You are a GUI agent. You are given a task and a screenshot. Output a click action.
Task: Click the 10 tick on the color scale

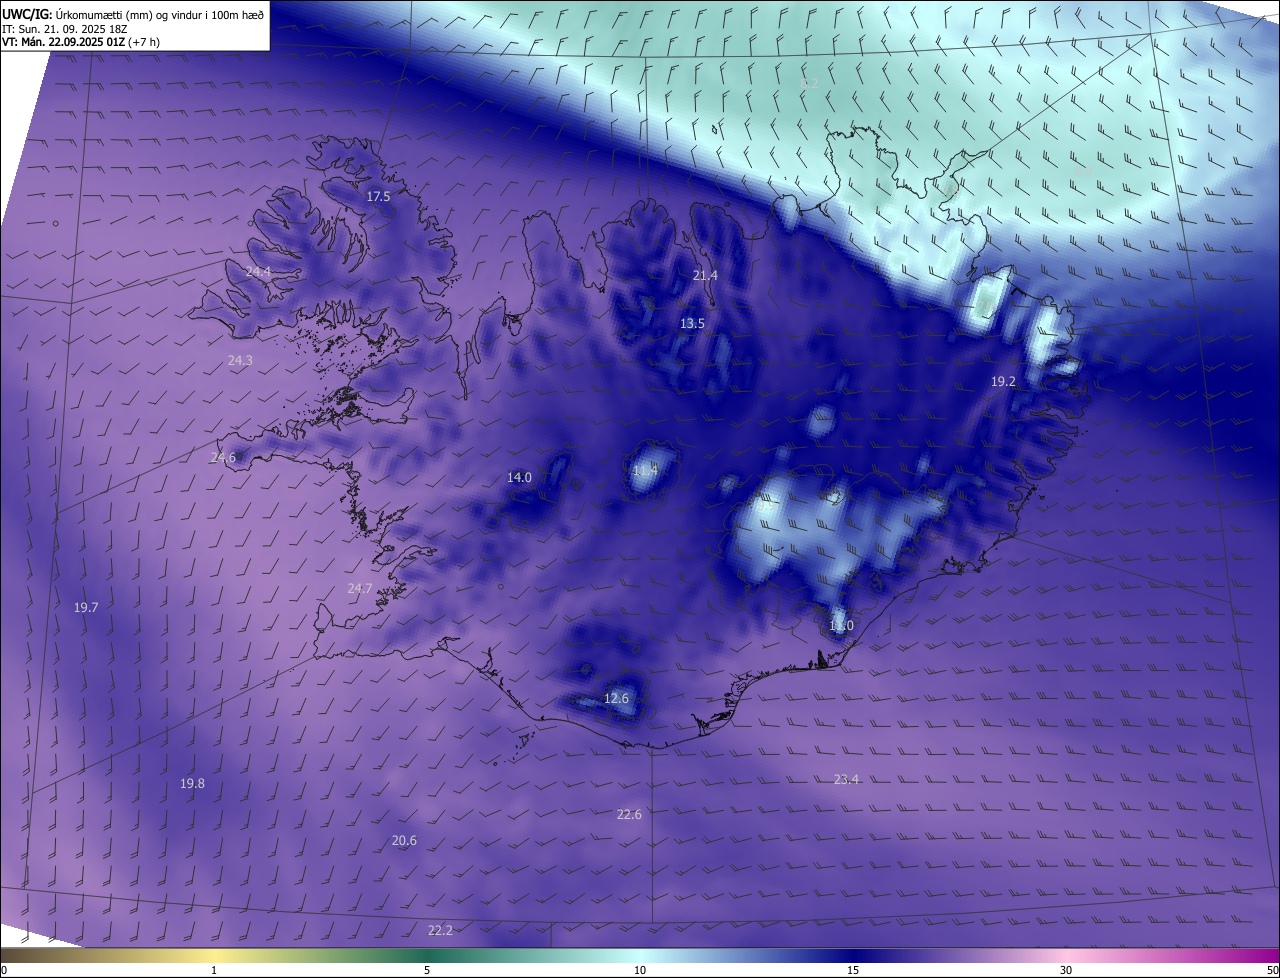tap(640, 970)
